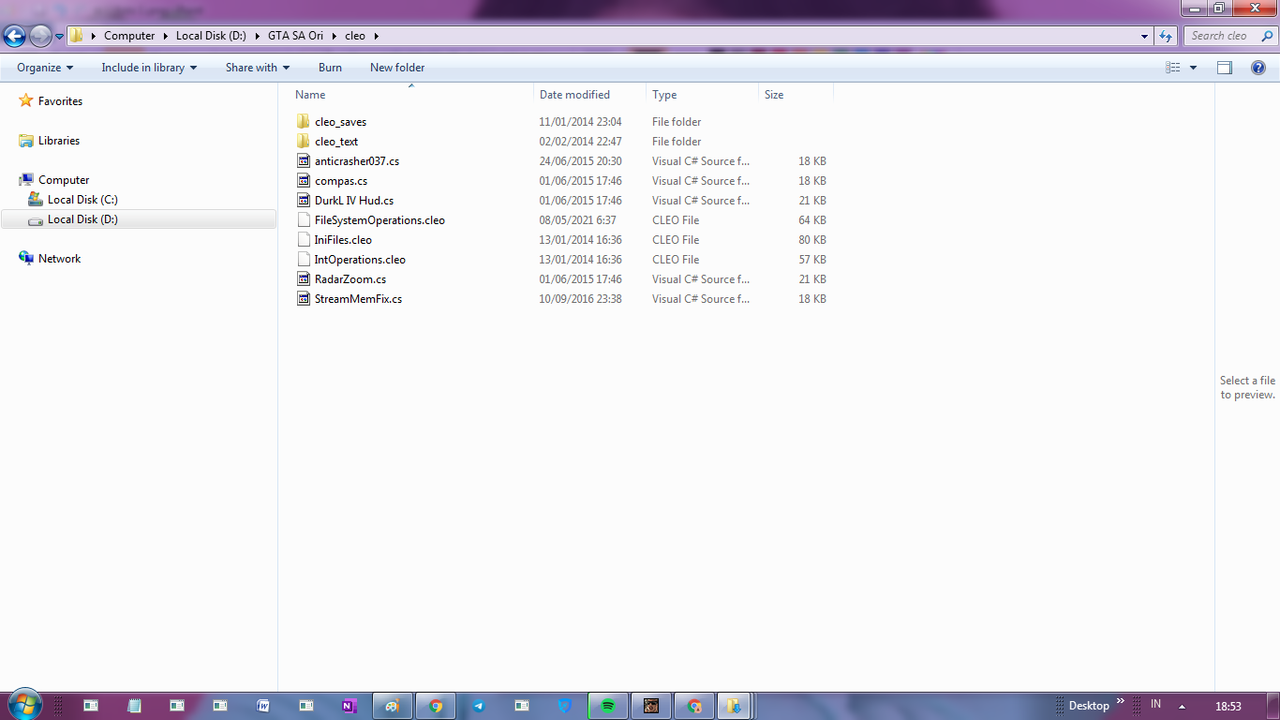Click Local Disk (D:) in the breadcrumb
This screenshot has height=720, width=1280.
click(211, 36)
